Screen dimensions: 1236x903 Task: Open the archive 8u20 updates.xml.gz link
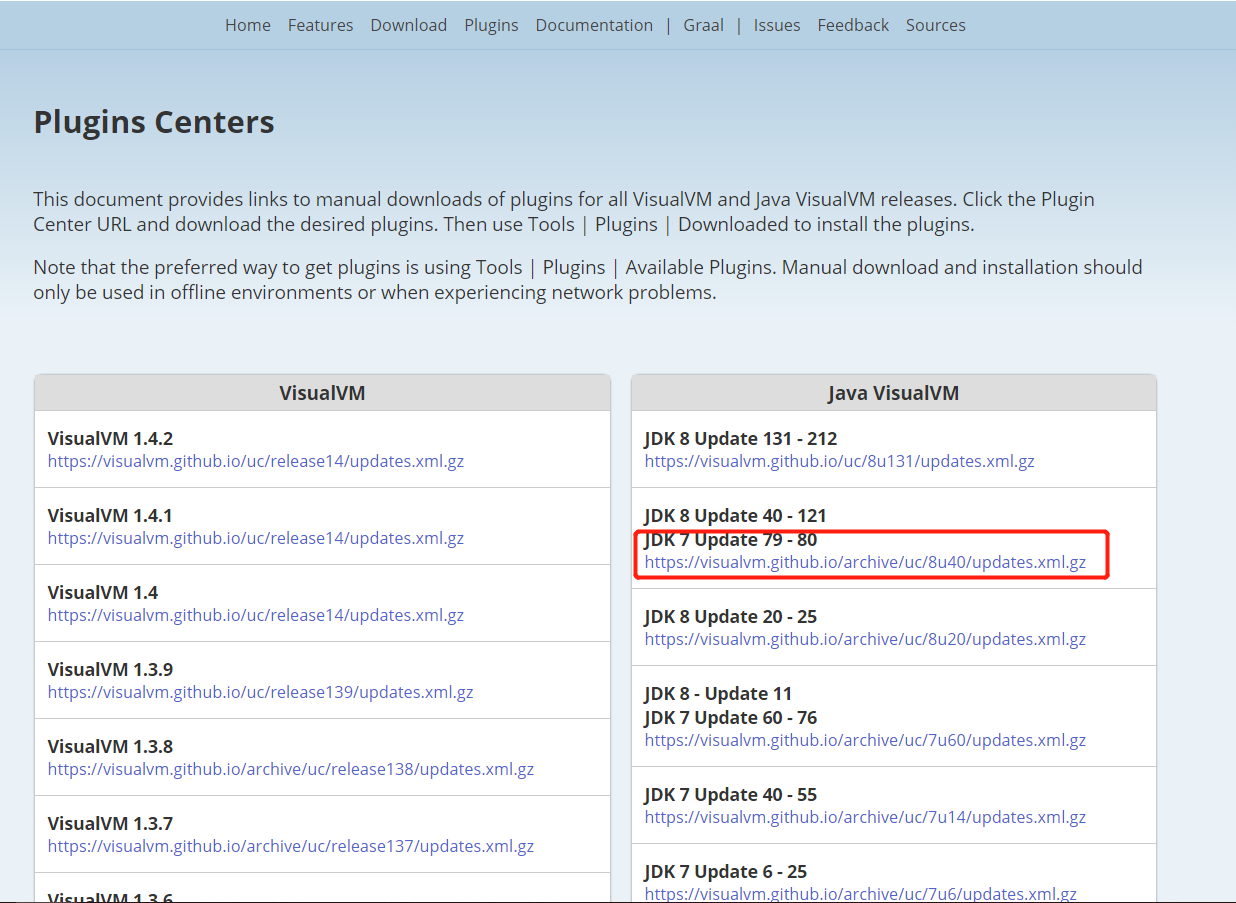(x=865, y=639)
